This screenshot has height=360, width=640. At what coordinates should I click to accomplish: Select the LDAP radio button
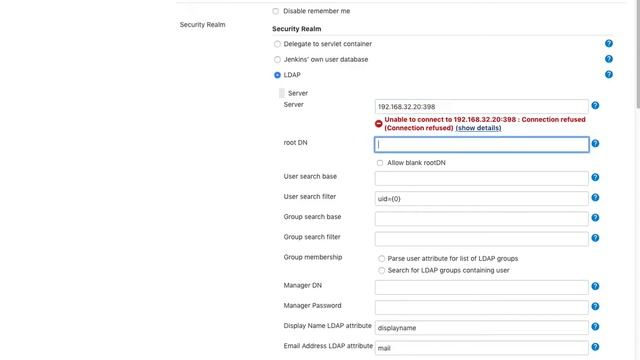point(277,75)
